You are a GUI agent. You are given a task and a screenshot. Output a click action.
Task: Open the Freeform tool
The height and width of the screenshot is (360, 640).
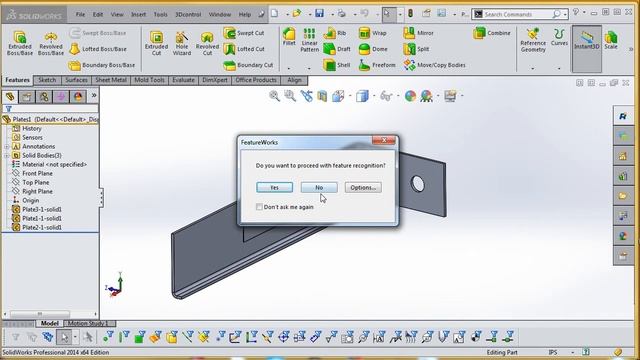point(377,65)
